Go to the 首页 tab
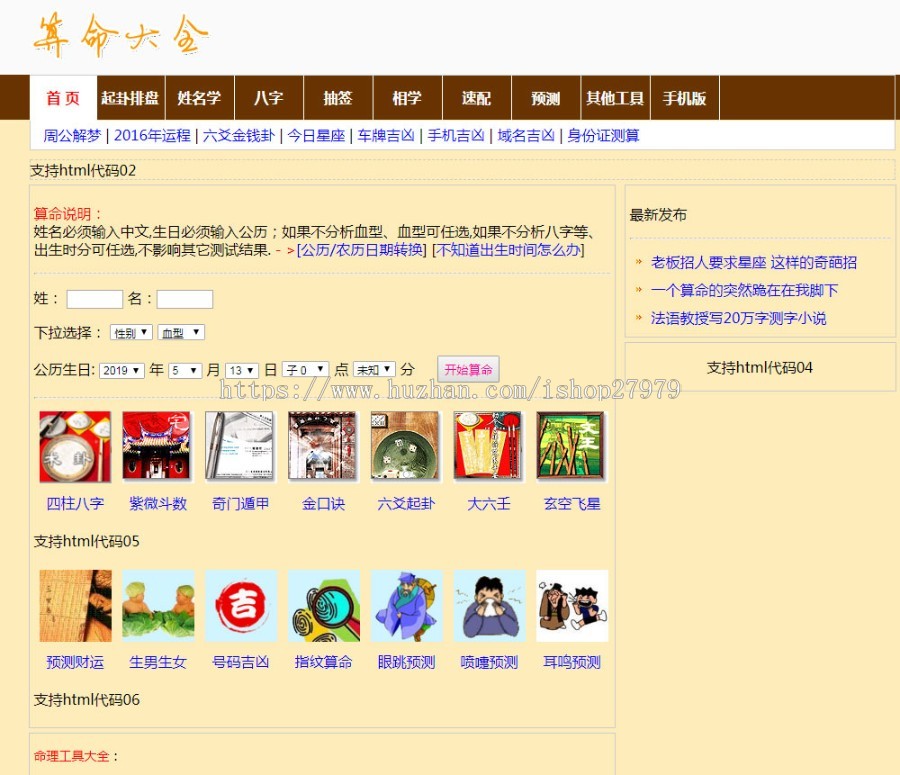The width and height of the screenshot is (900, 775). (x=63, y=98)
